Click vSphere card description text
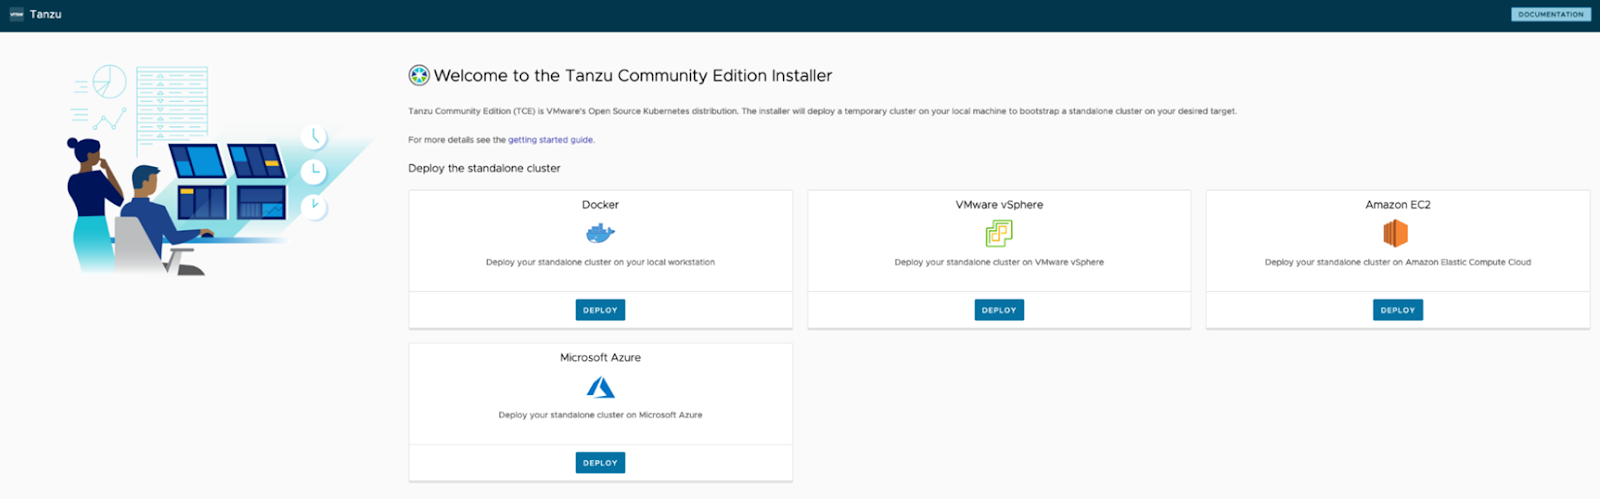1600x499 pixels. pos(999,262)
